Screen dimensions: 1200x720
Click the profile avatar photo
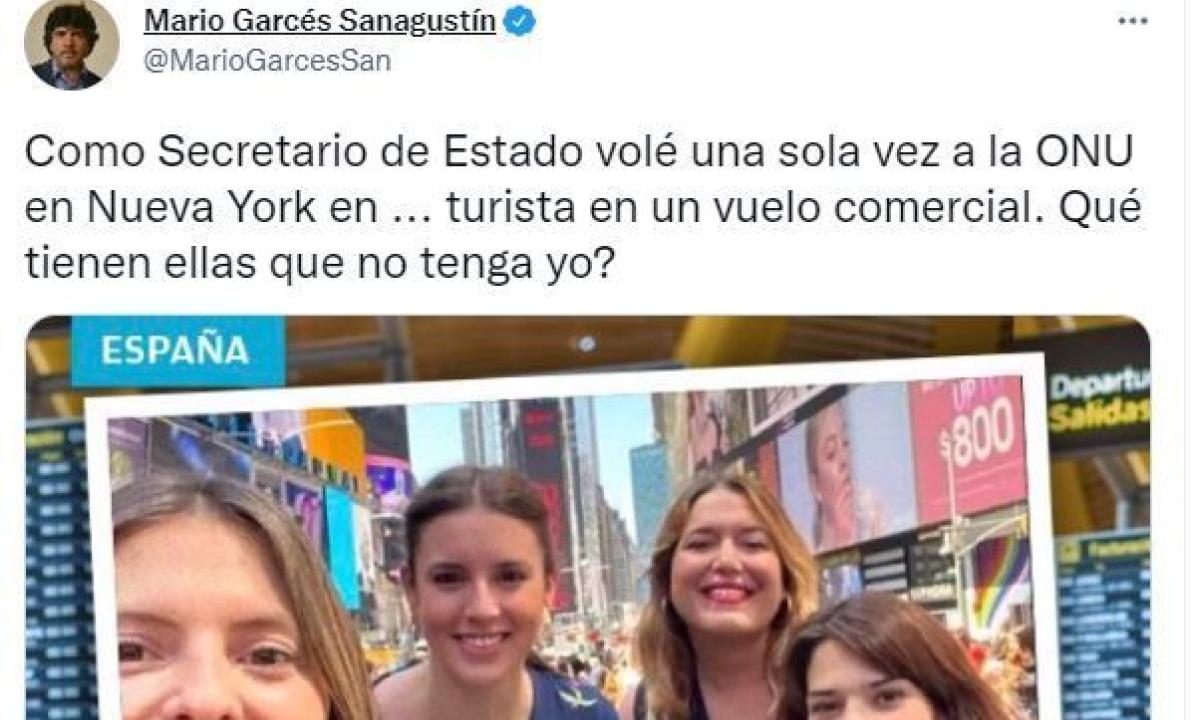point(71,43)
